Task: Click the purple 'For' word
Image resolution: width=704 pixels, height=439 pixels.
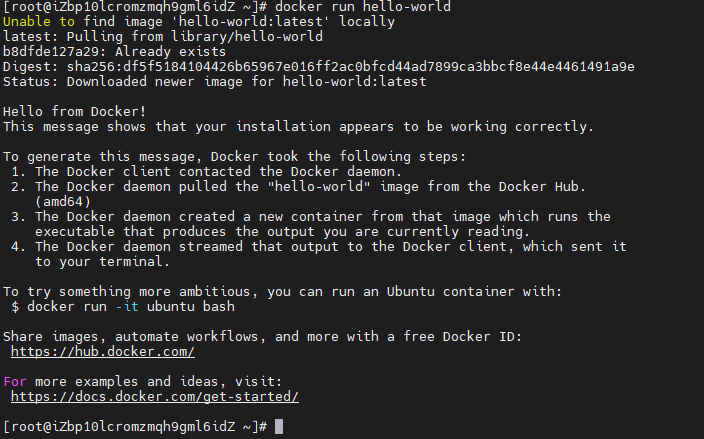Action: pos(15,382)
